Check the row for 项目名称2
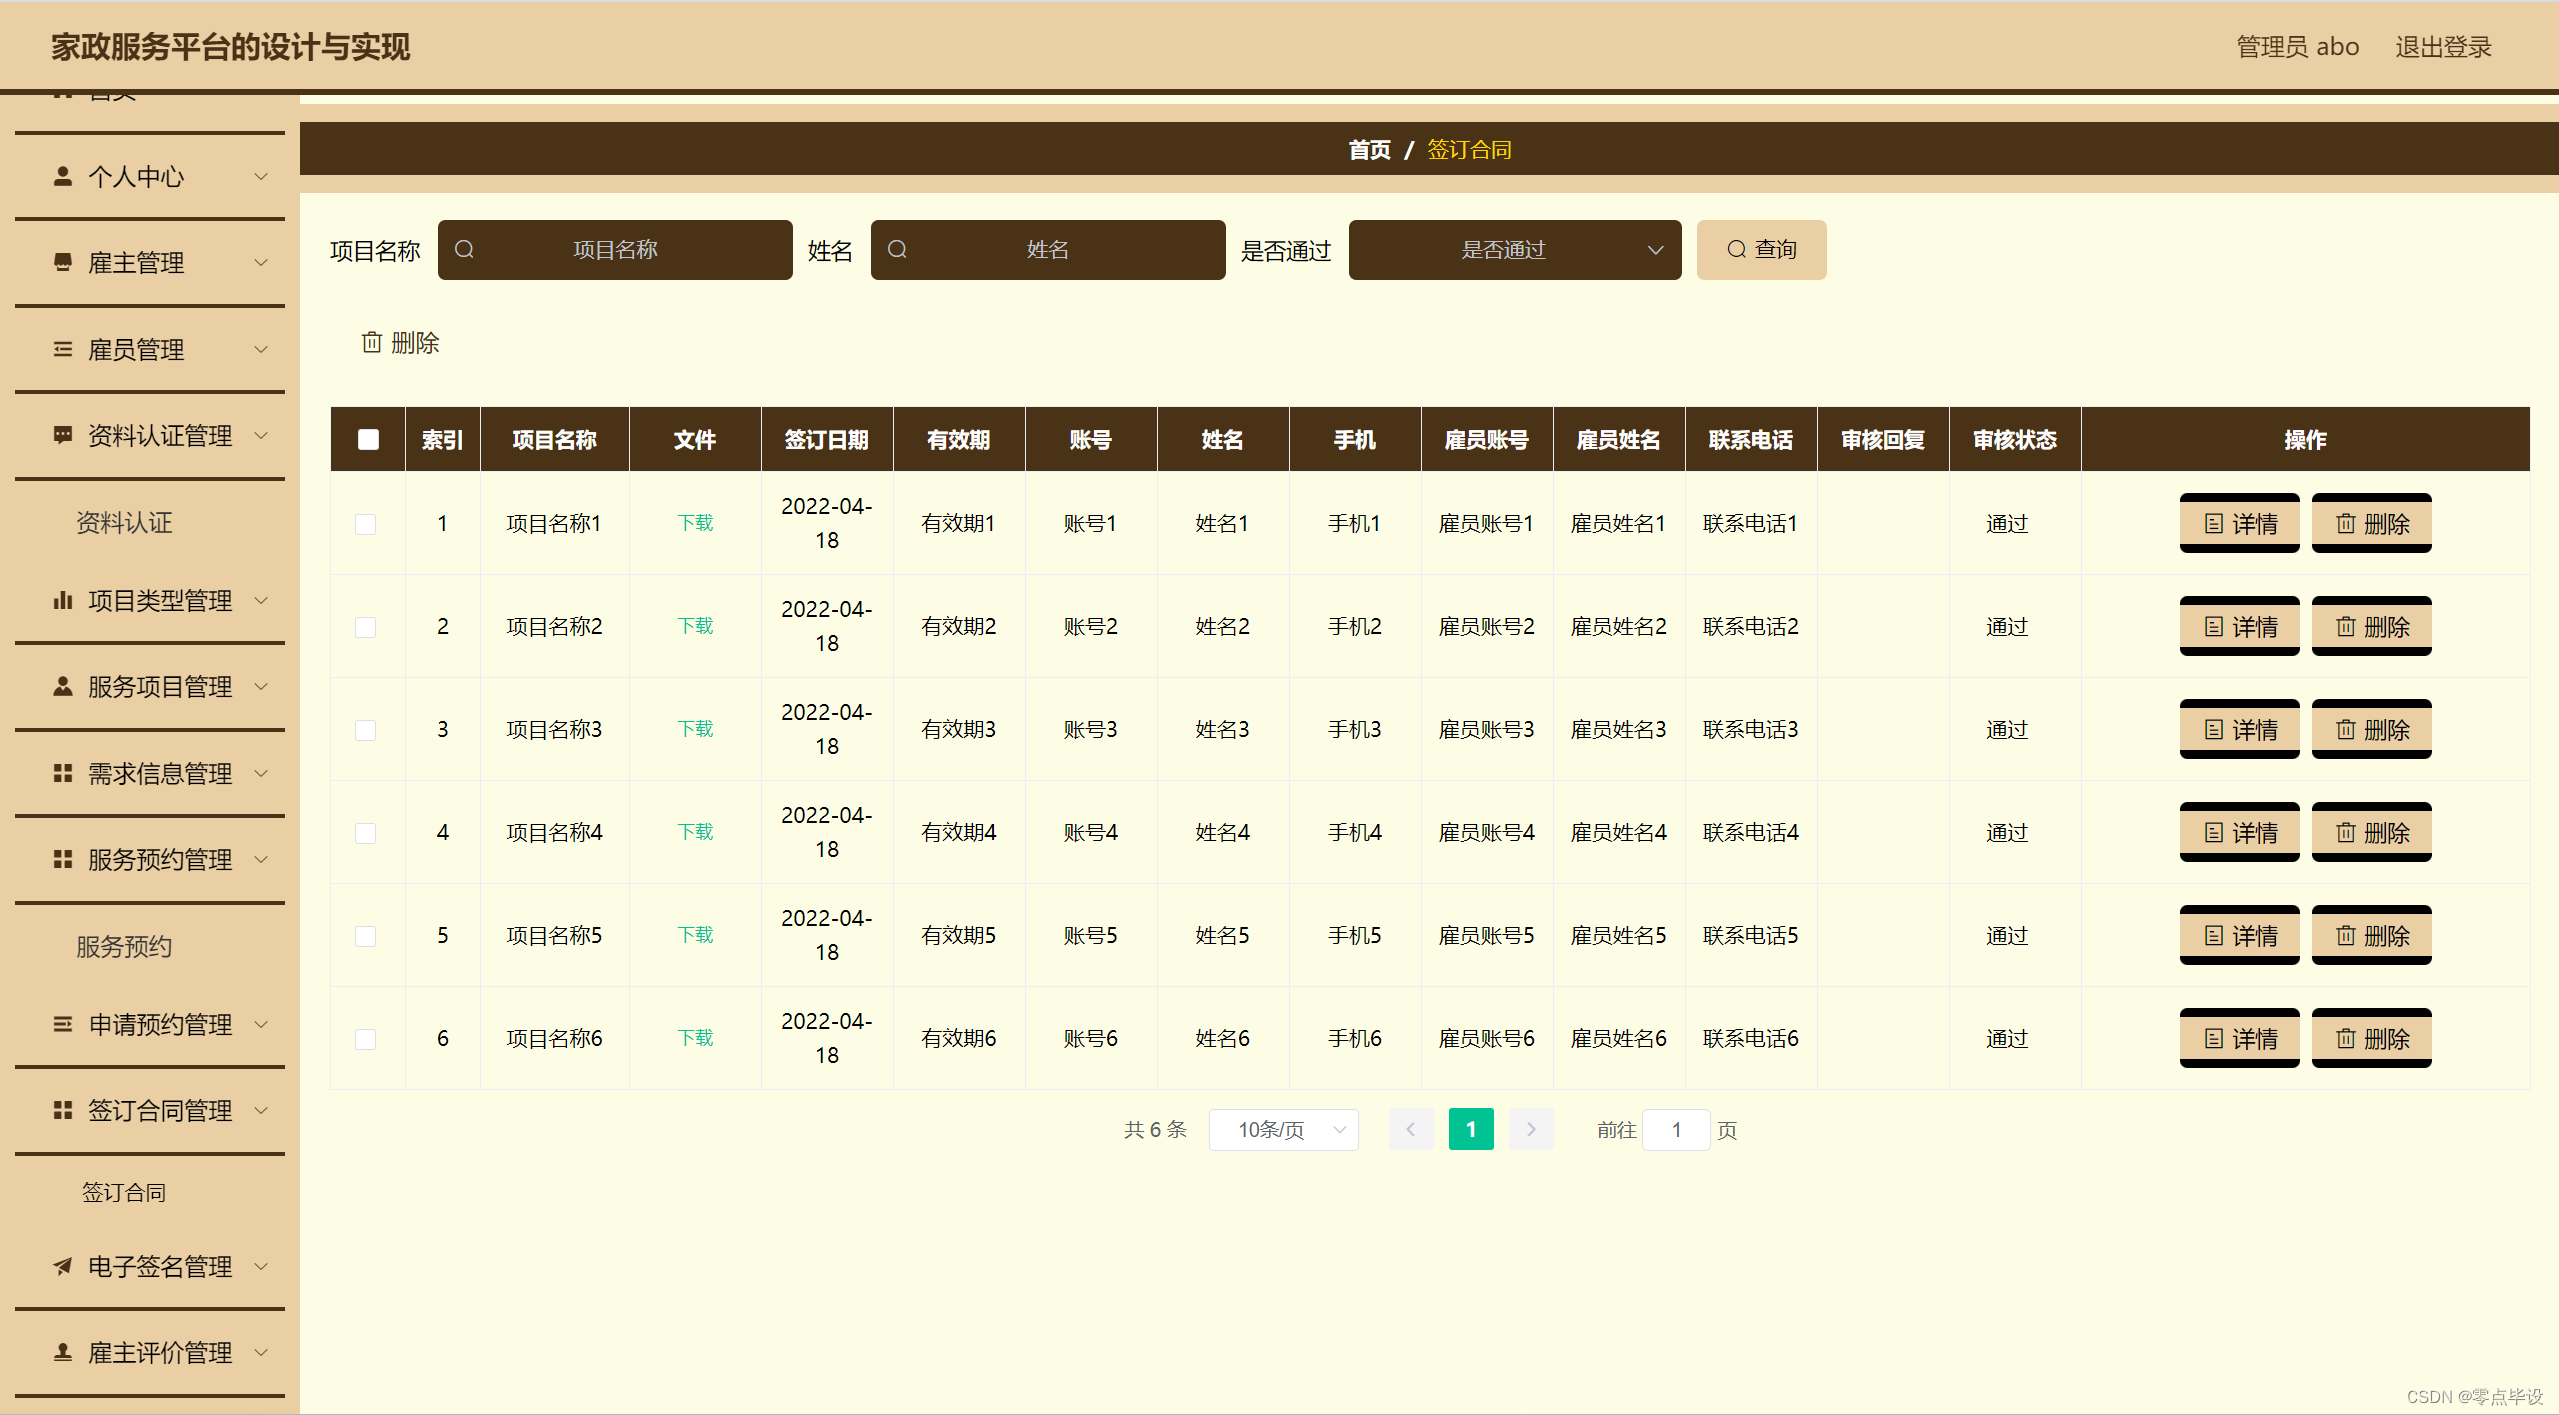Image resolution: width=2559 pixels, height=1415 pixels. [x=366, y=627]
